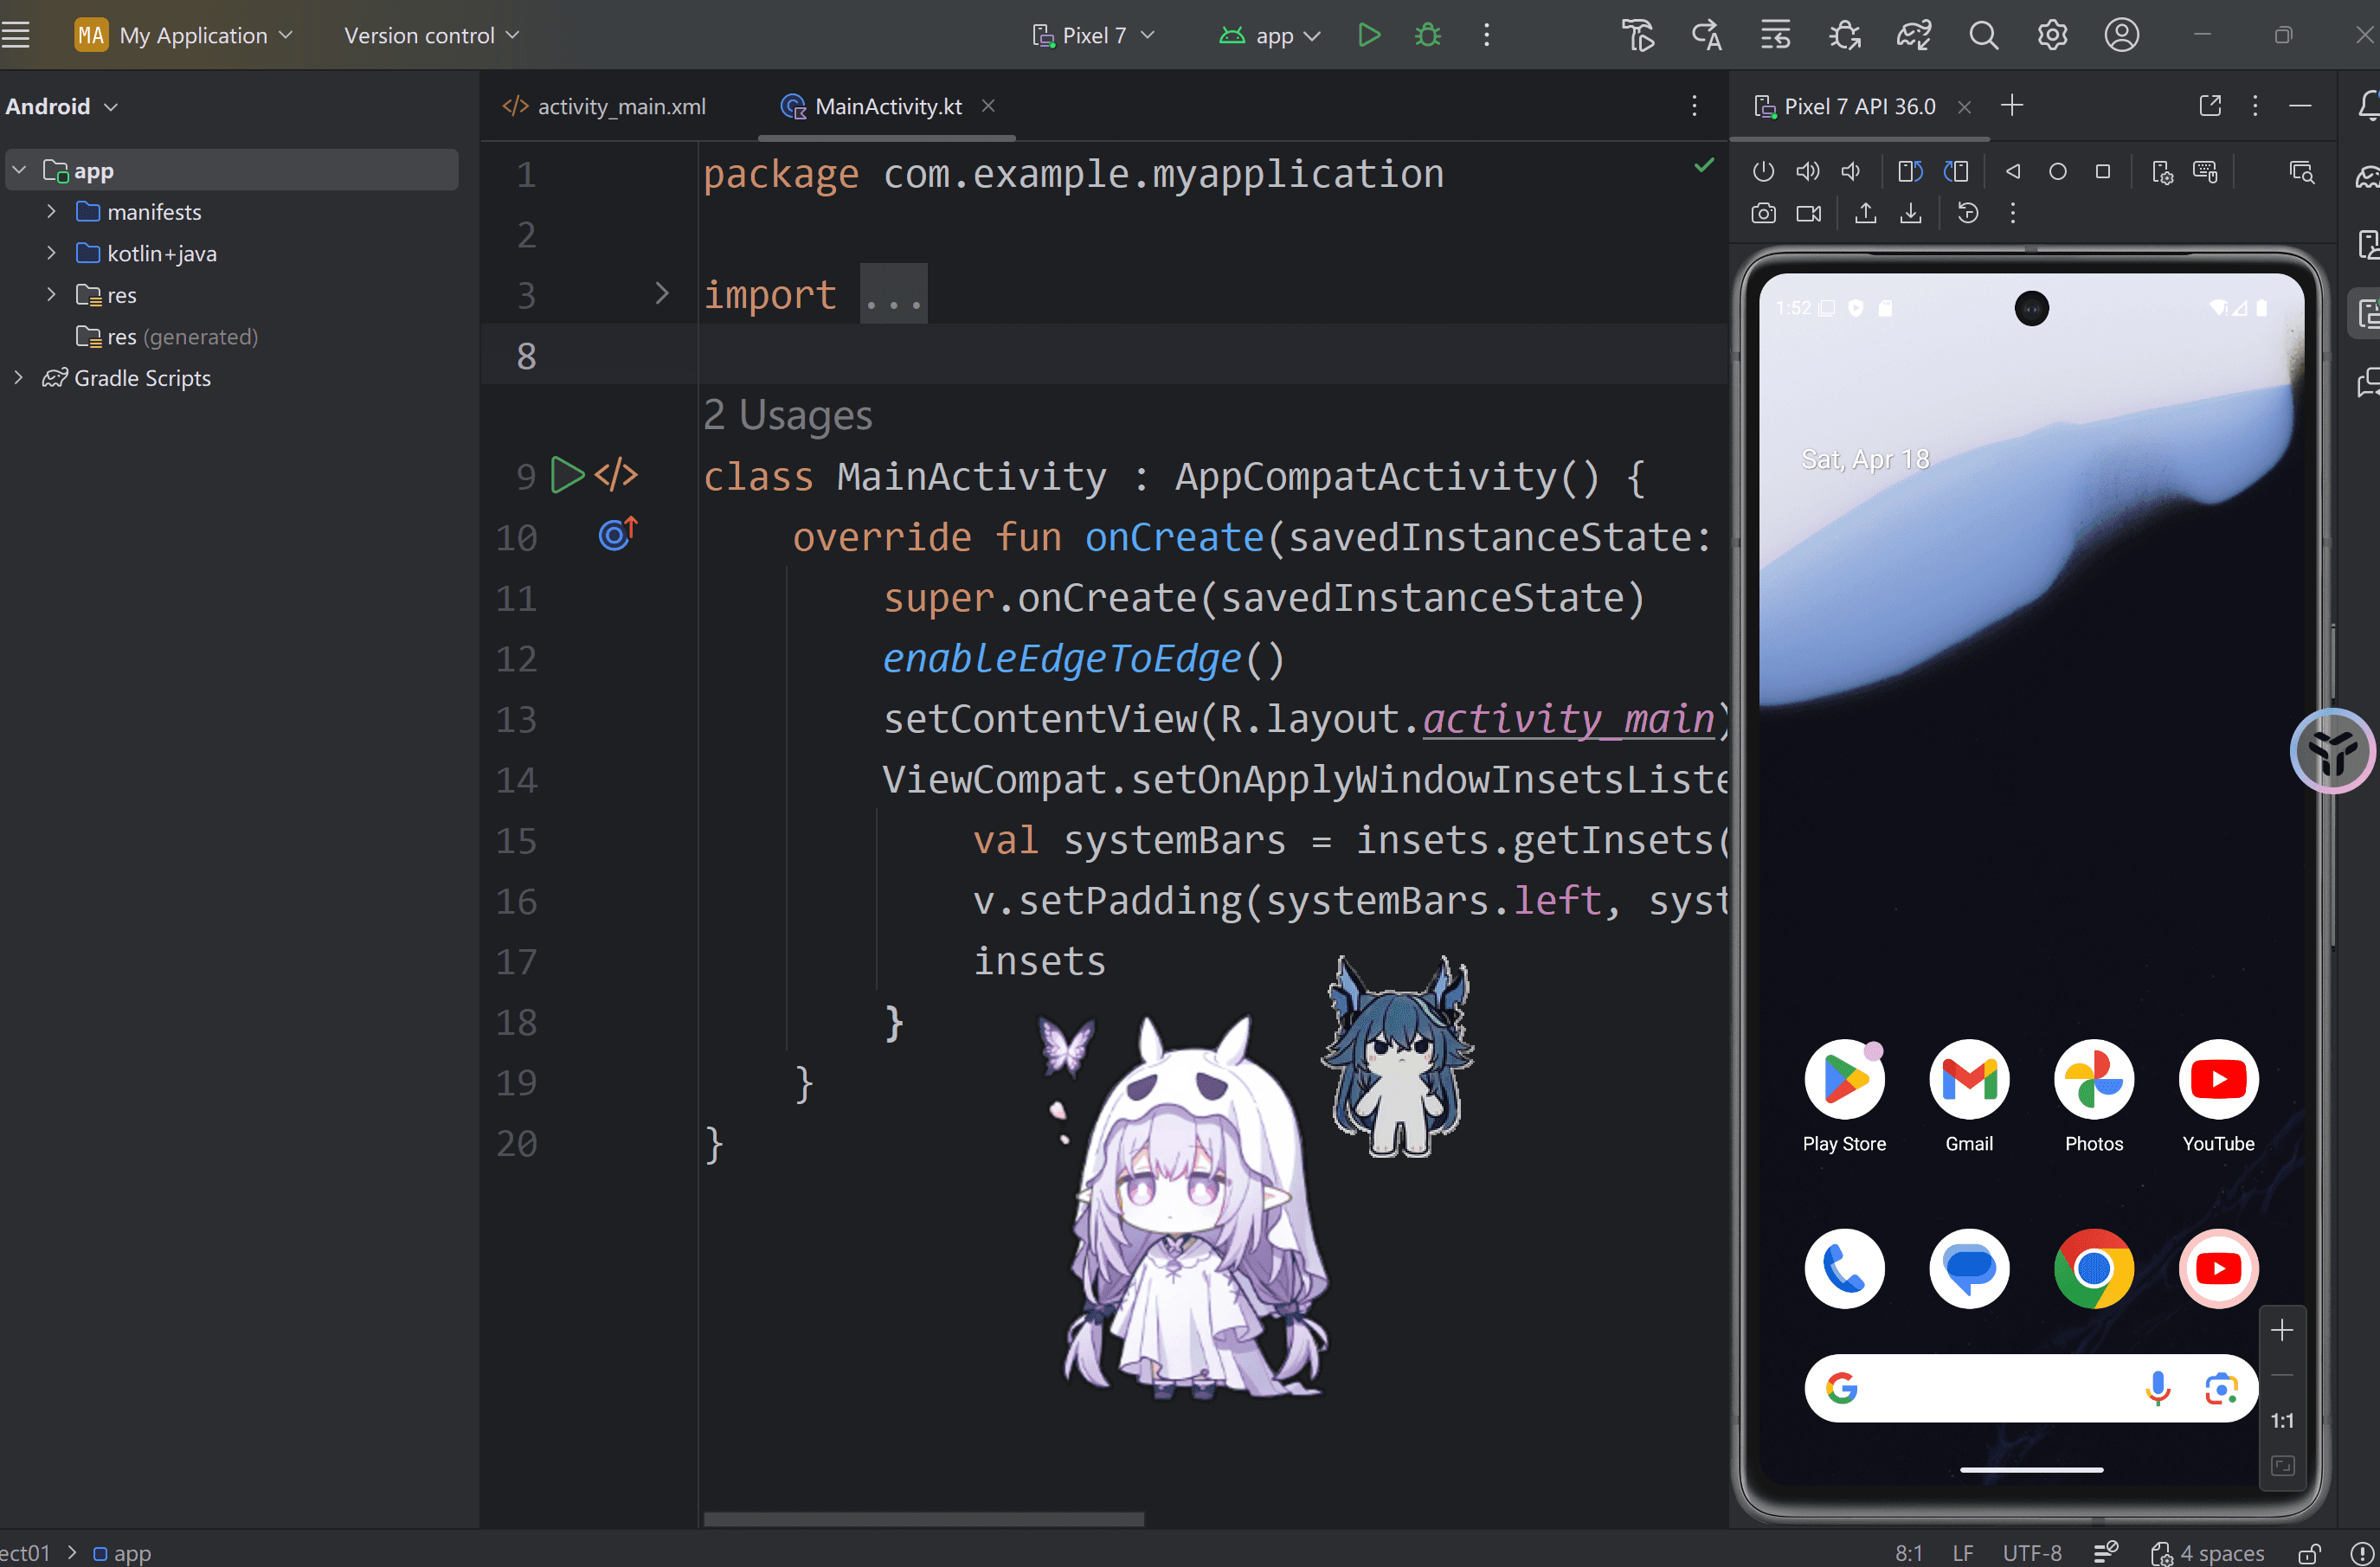Tap emulator Back navigation triangle
The height and width of the screenshot is (1567, 2380).
pyautogui.click(x=2013, y=172)
